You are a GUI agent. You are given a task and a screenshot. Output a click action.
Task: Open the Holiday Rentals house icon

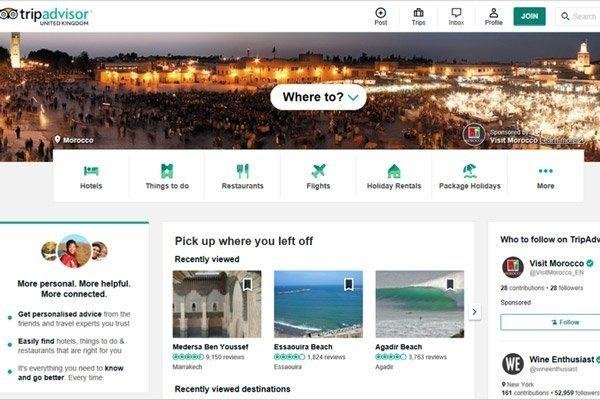click(x=394, y=171)
